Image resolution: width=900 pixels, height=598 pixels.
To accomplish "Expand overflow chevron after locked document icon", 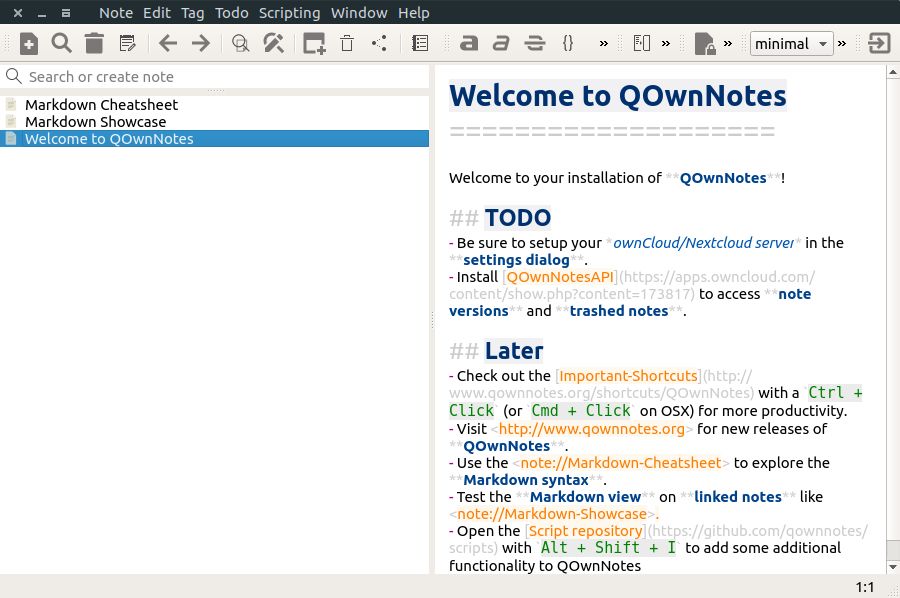I will pos(728,44).
